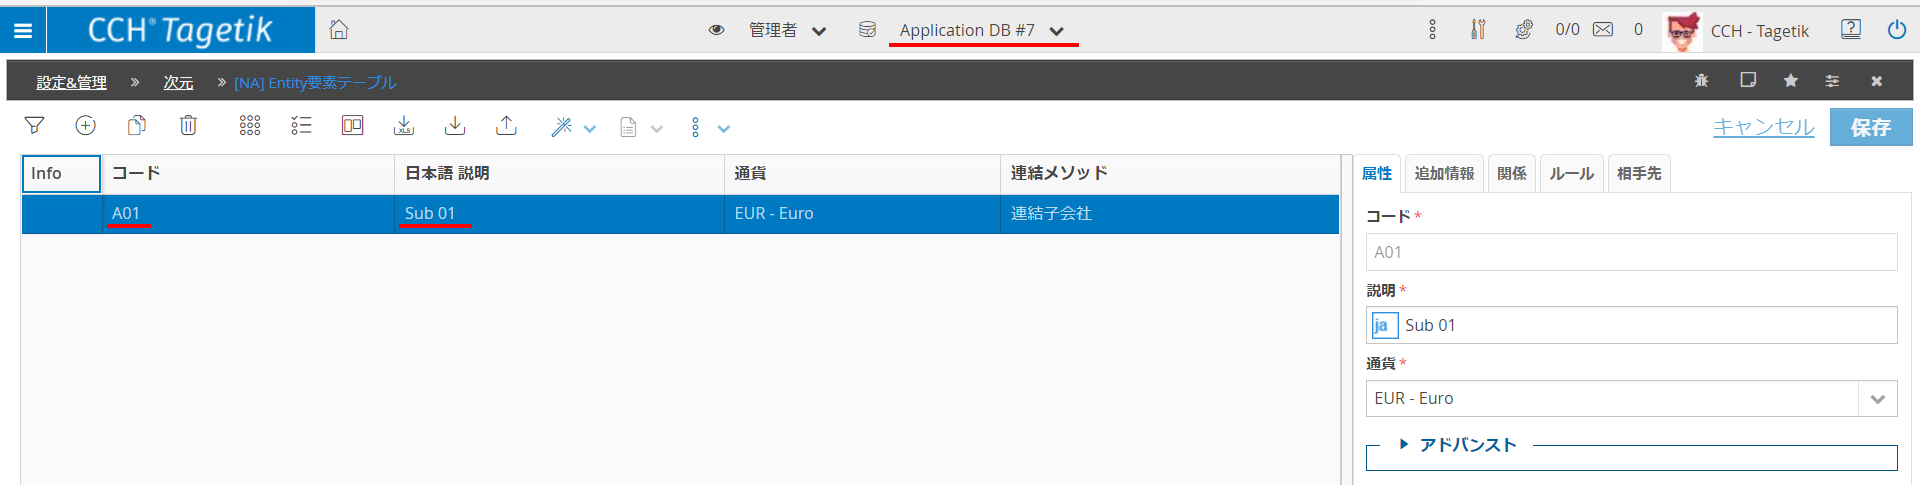Click the 保存 save button

tap(1870, 128)
